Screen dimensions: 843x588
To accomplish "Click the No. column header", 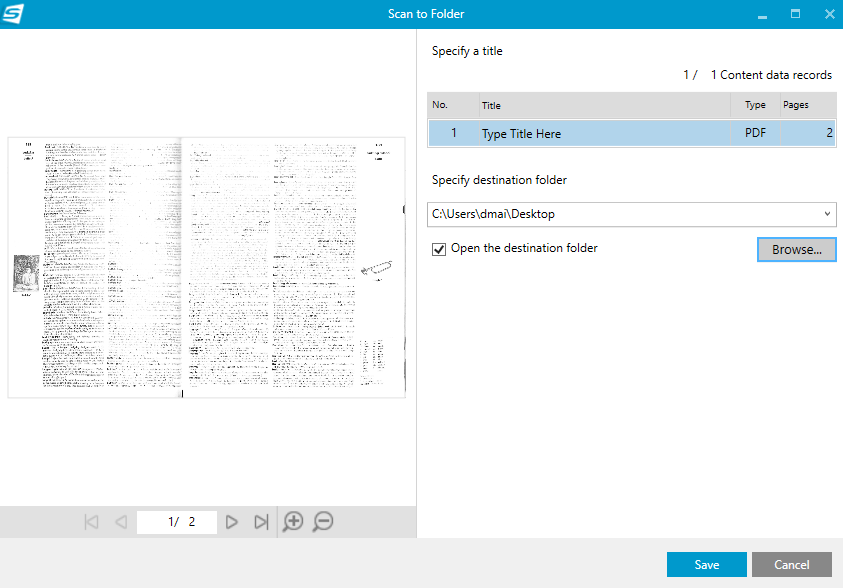I will tap(450, 105).
